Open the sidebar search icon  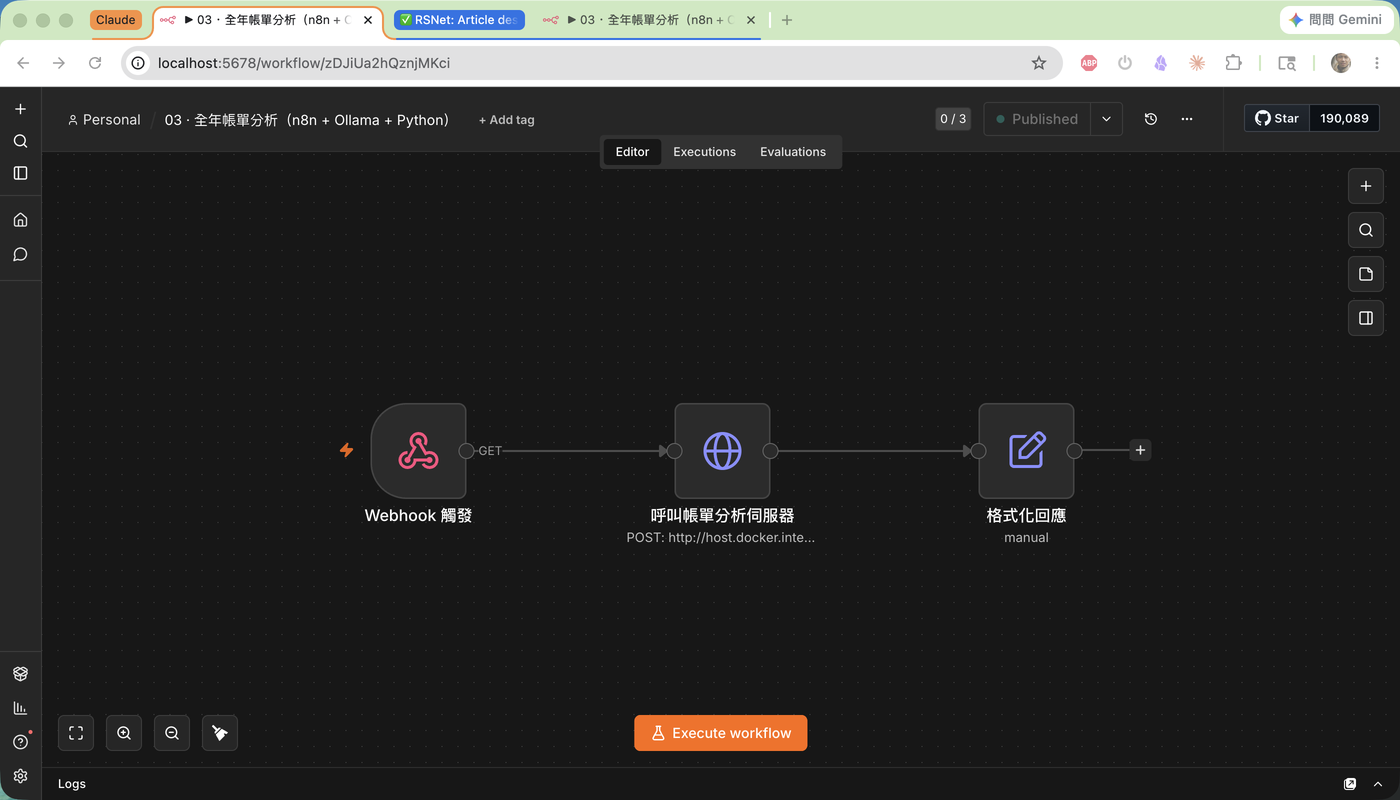pos(20,141)
